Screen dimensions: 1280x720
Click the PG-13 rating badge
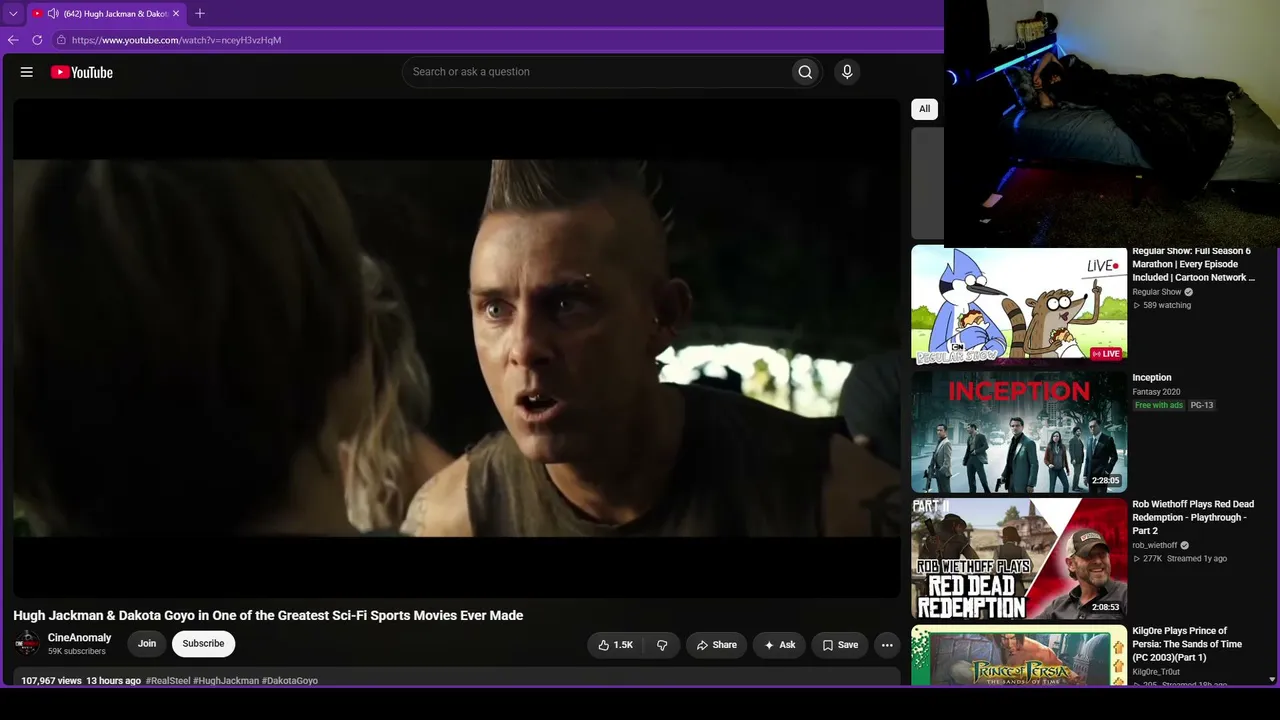click(x=1202, y=405)
